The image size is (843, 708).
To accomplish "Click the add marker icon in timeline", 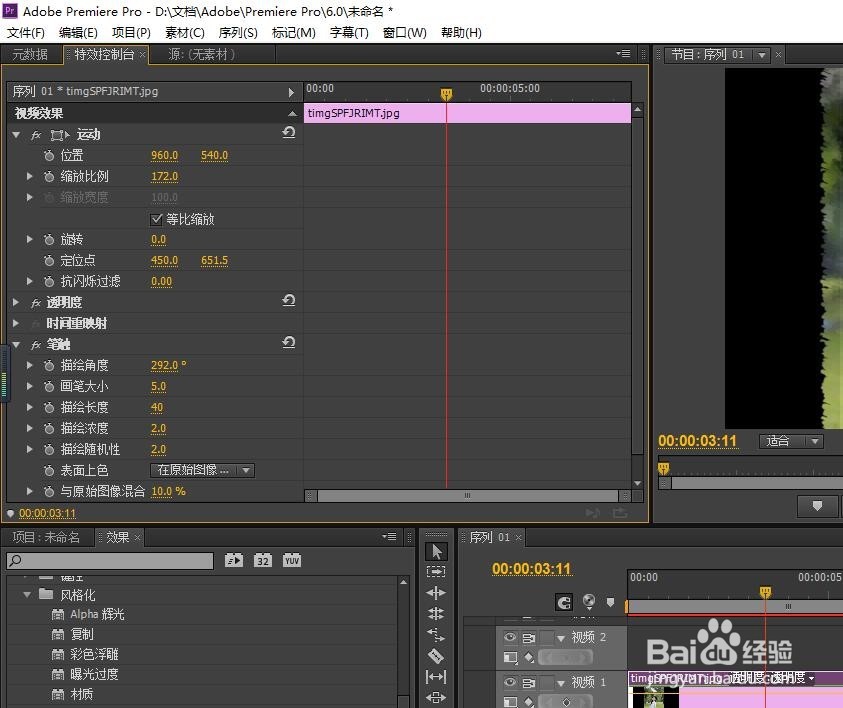I will point(610,602).
